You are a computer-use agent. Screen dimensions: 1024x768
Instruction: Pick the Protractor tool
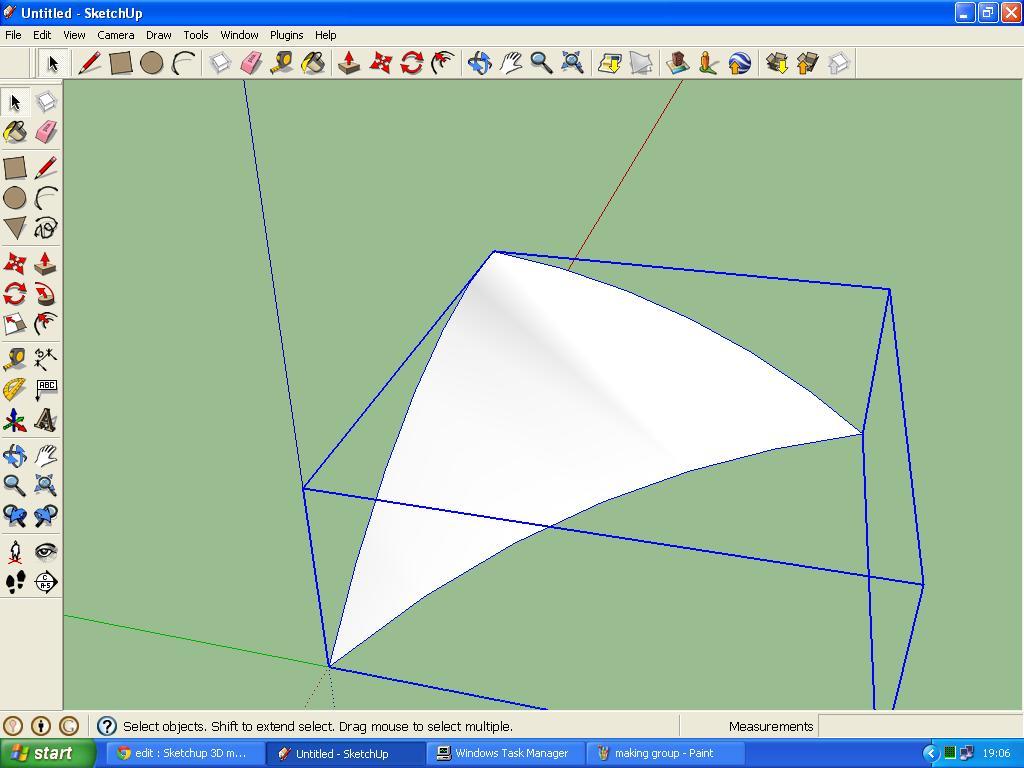(x=15, y=389)
